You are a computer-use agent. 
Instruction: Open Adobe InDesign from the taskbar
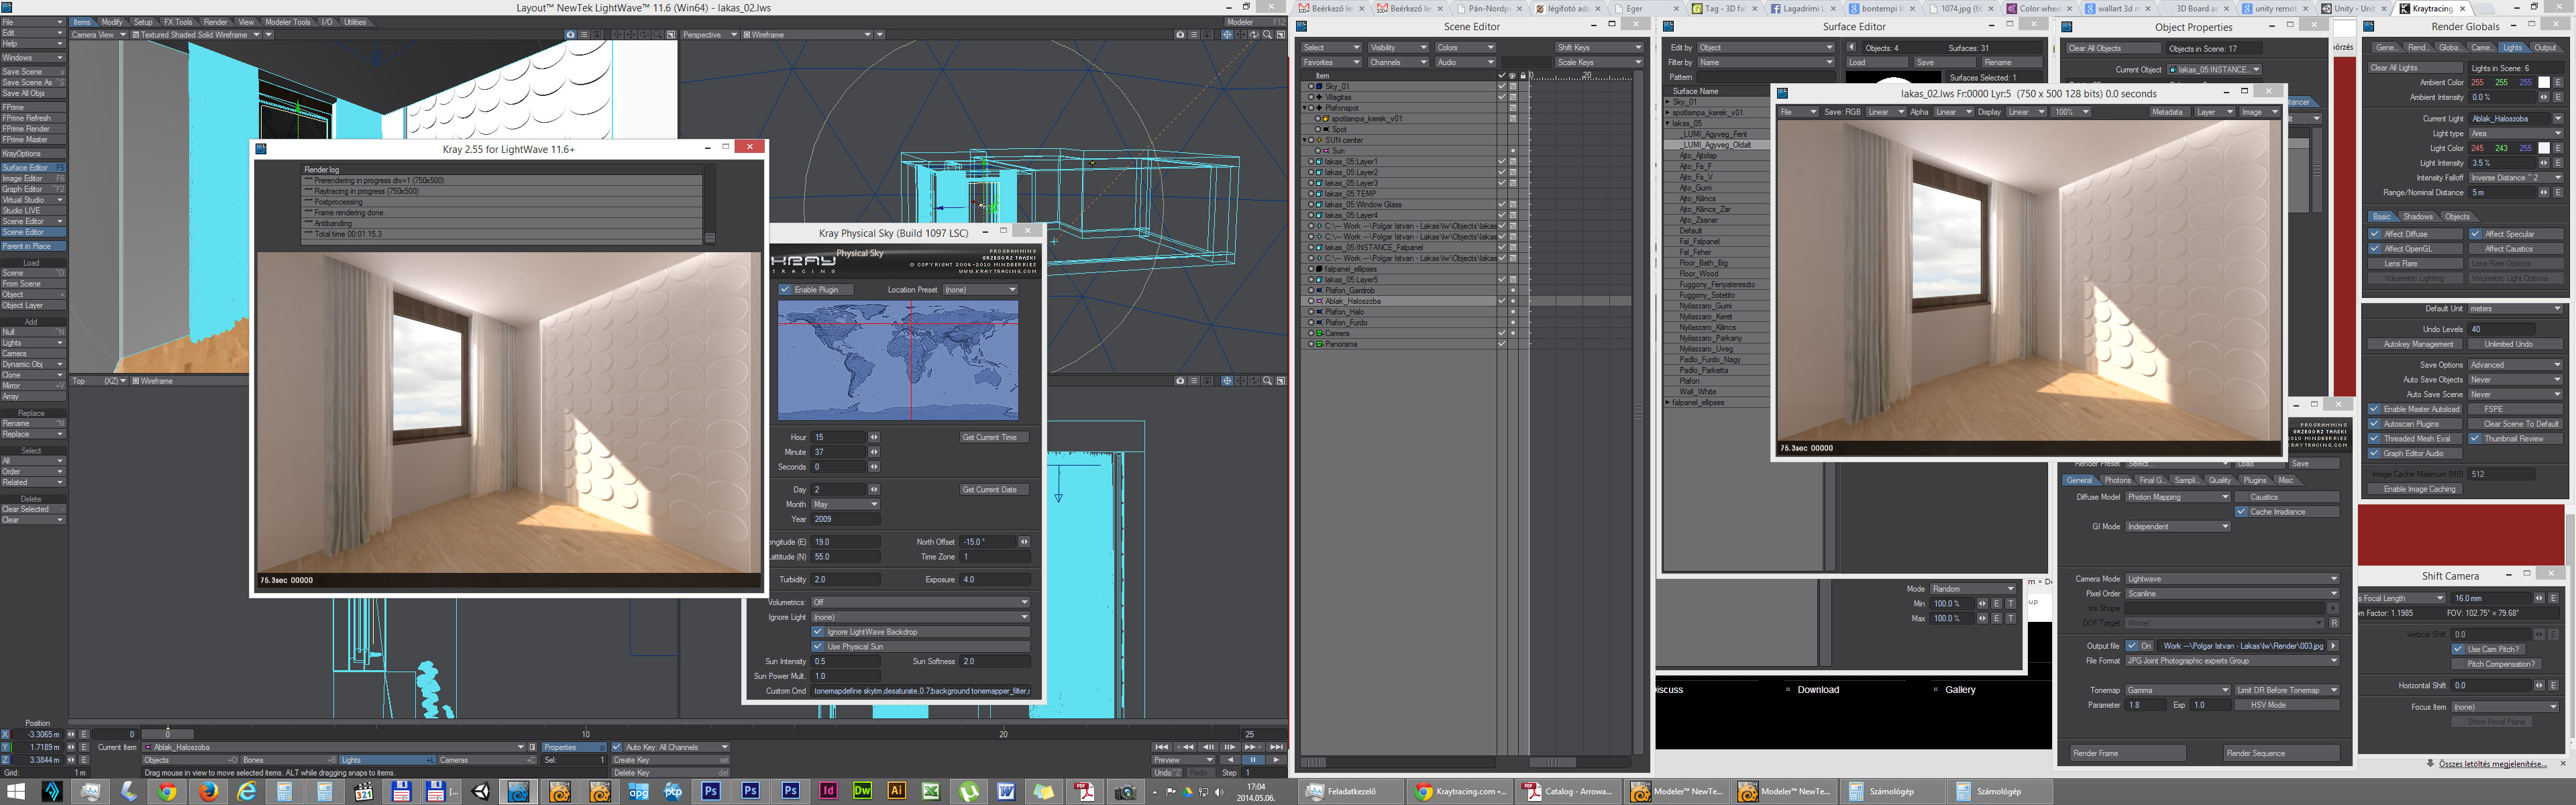(x=828, y=791)
